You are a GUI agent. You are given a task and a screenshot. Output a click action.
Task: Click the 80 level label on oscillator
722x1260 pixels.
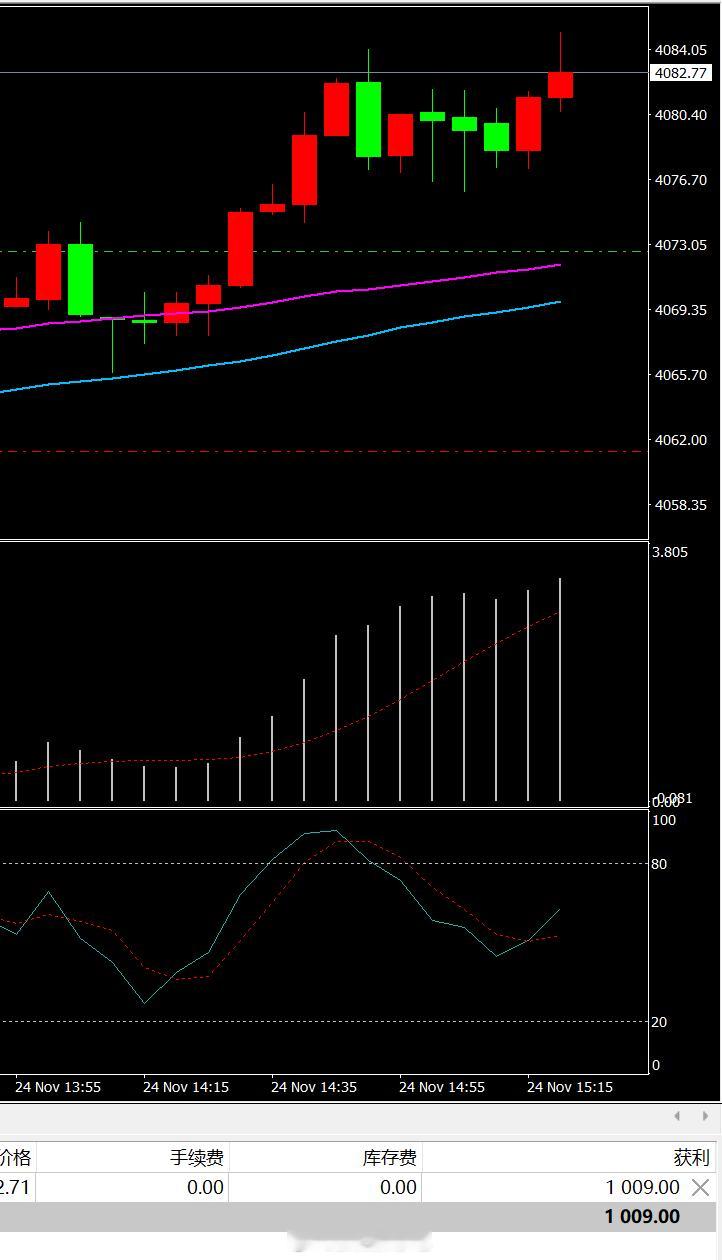pyautogui.click(x=659, y=864)
